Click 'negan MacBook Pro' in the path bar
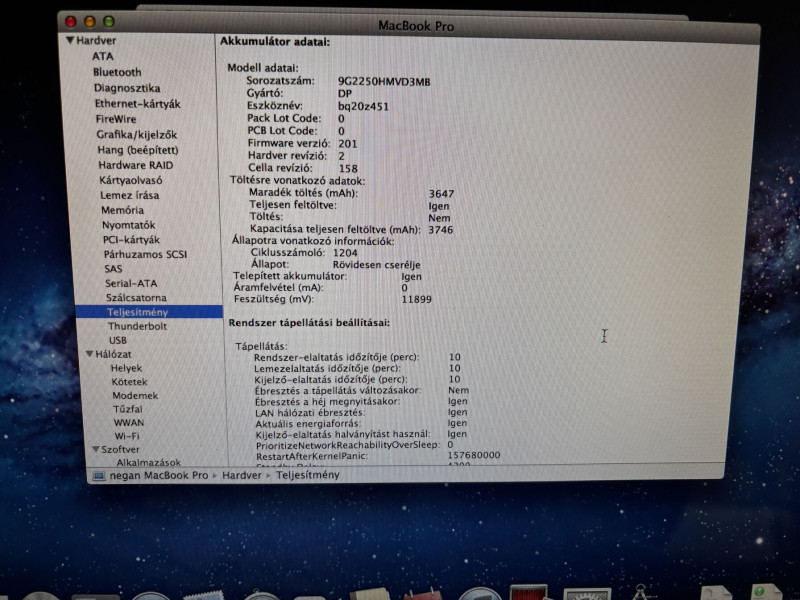 159,476
